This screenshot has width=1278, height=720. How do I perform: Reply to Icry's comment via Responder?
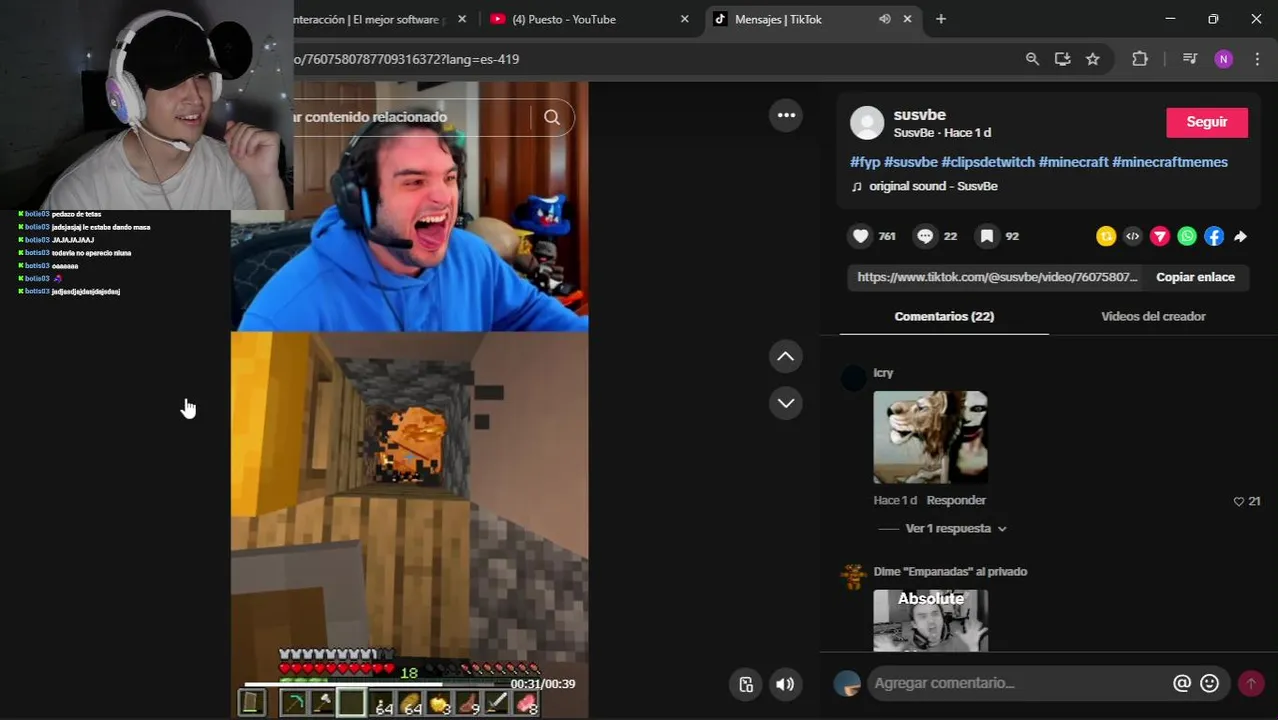click(956, 500)
